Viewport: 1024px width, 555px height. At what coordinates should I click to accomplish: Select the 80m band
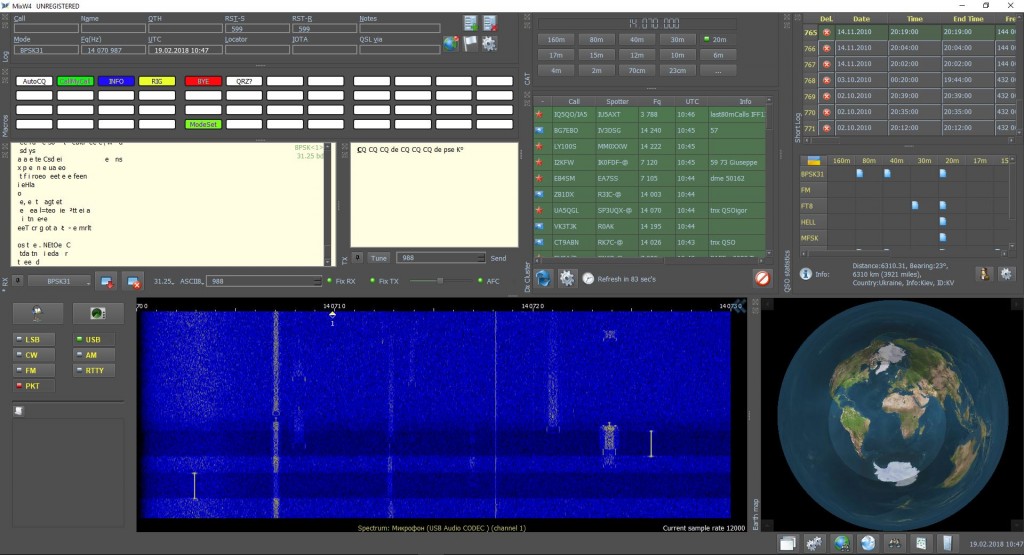click(596, 40)
